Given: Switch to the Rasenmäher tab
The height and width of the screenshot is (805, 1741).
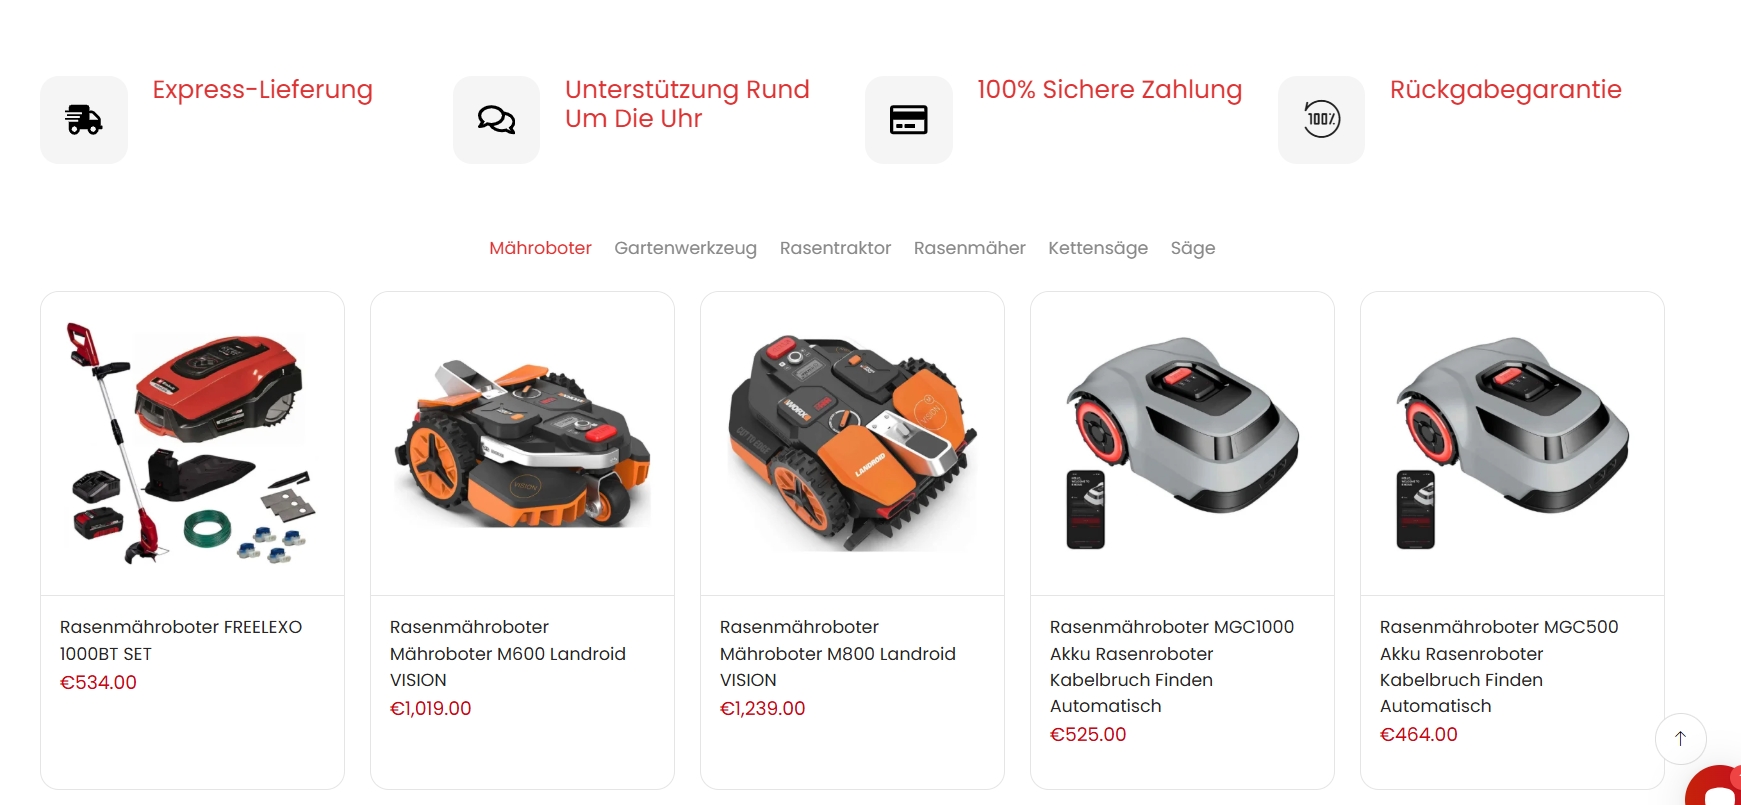Looking at the screenshot, I should 969,248.
